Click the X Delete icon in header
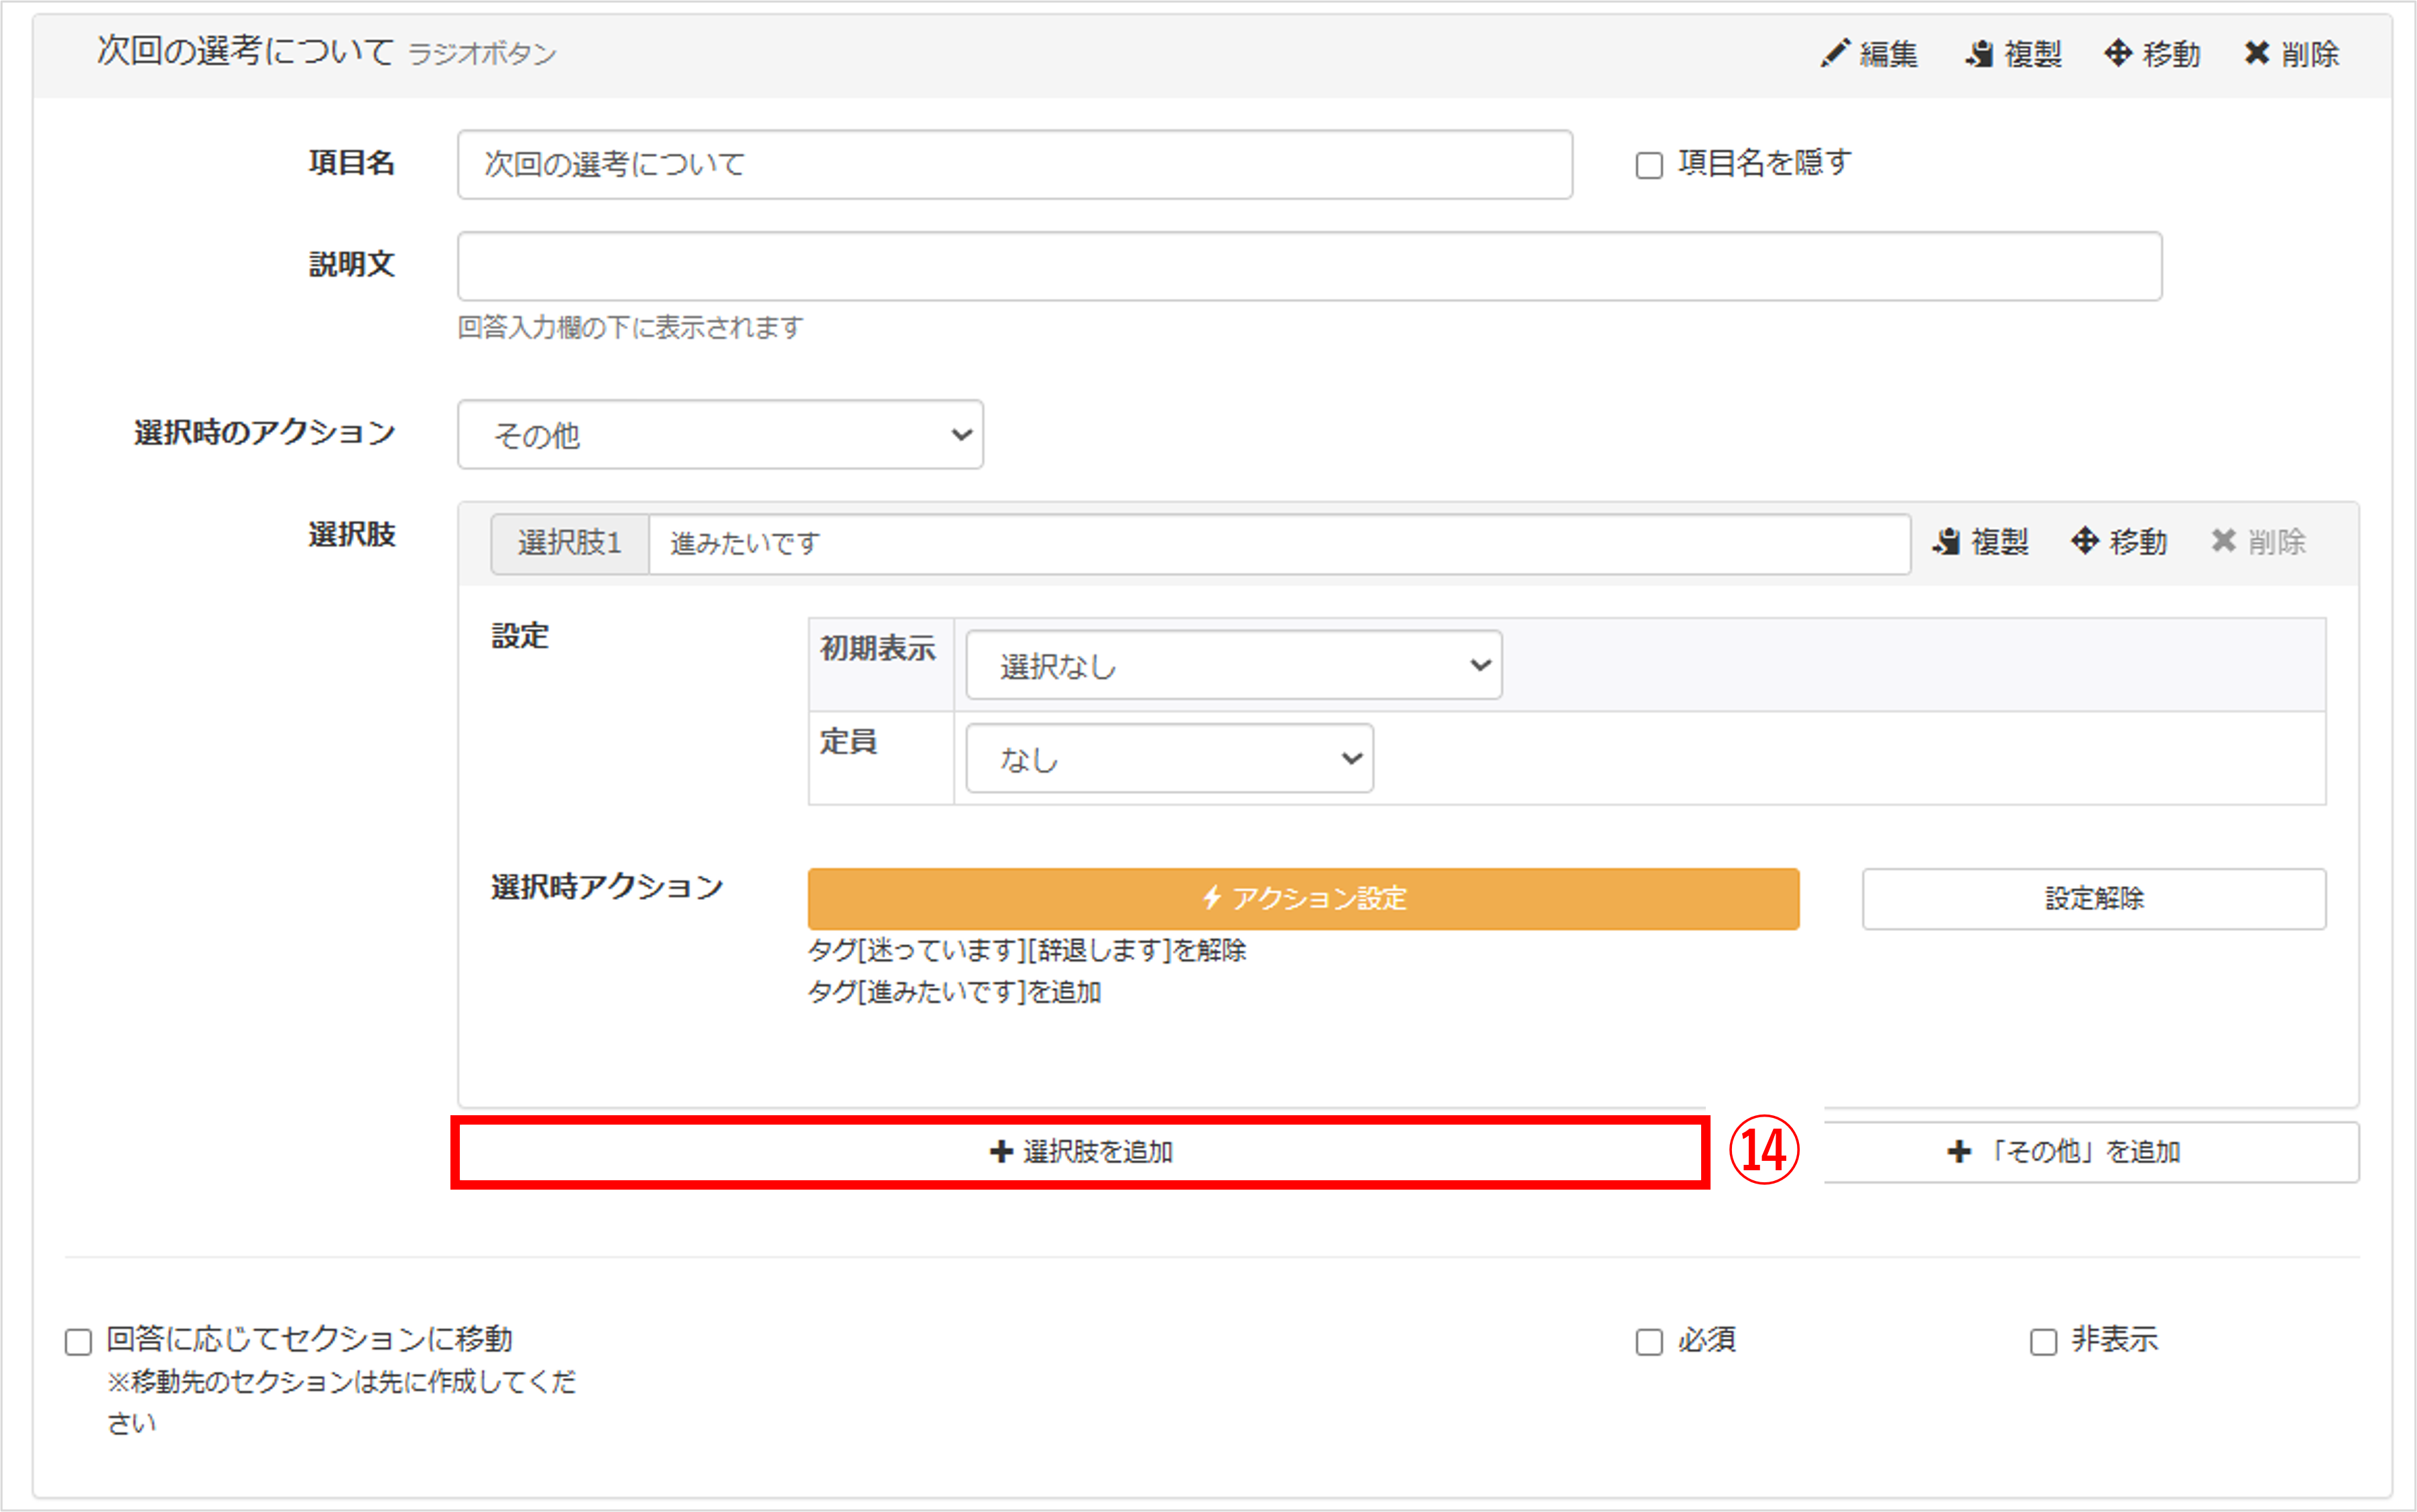Screen dimensions: 2417x1512 point(2257,53)
